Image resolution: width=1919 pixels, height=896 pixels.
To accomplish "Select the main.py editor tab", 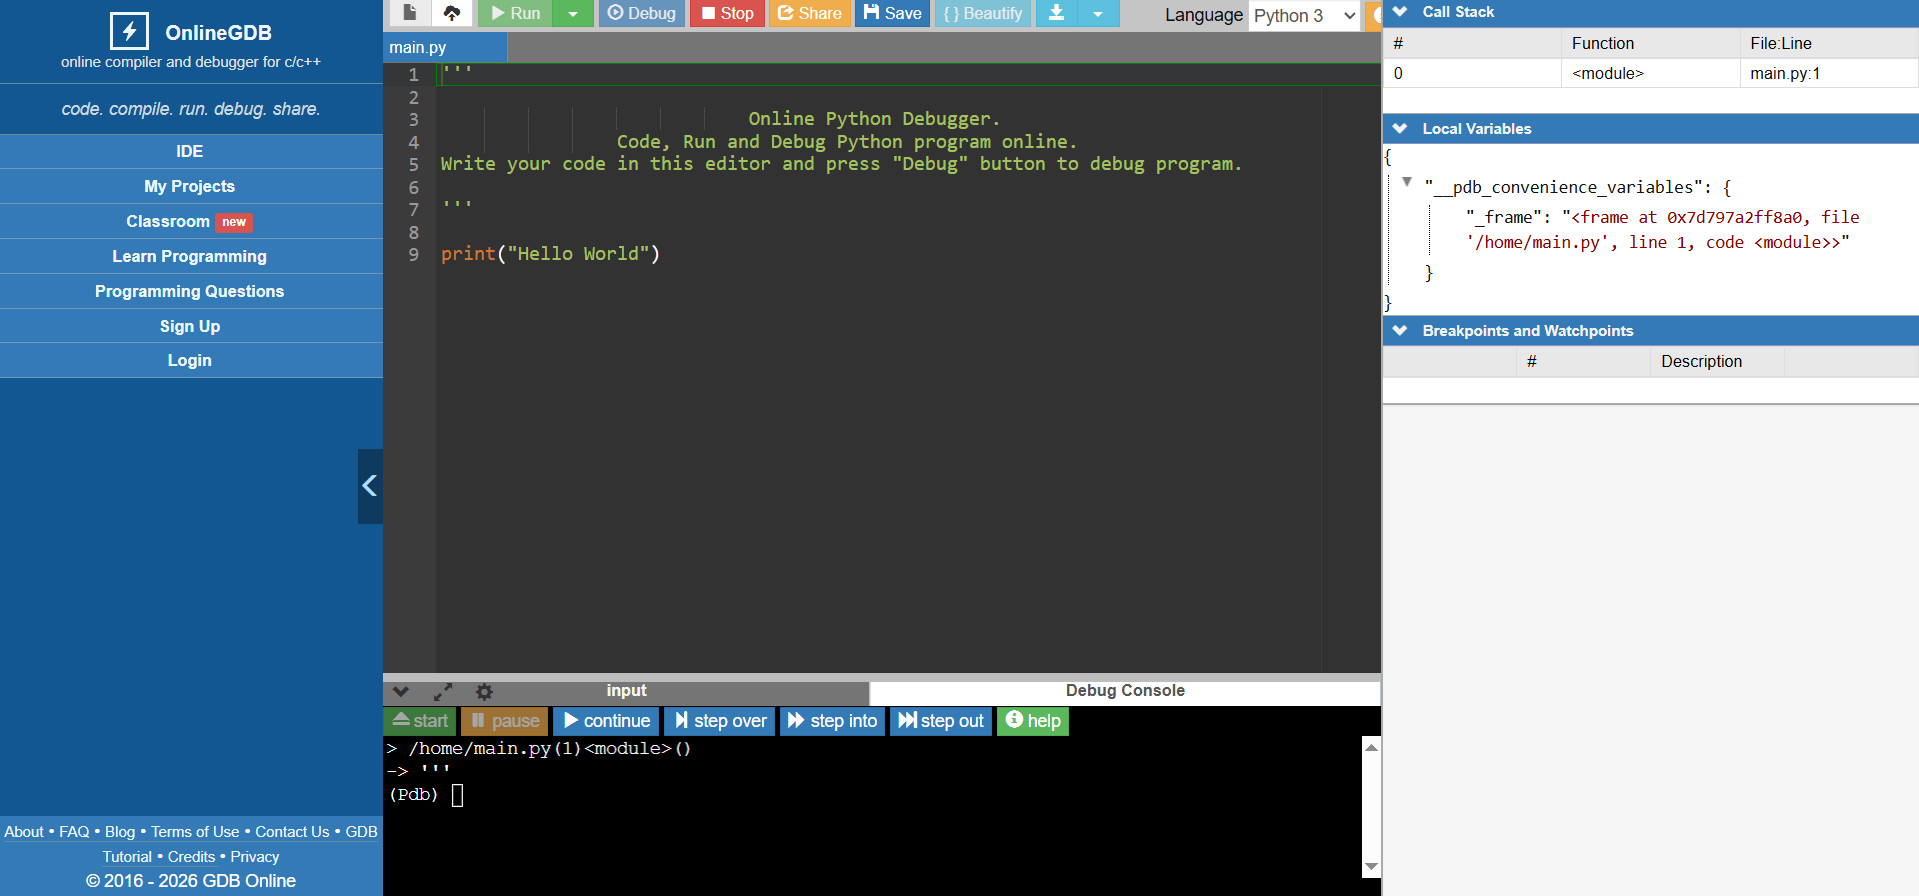I will (x=445, y=47).
